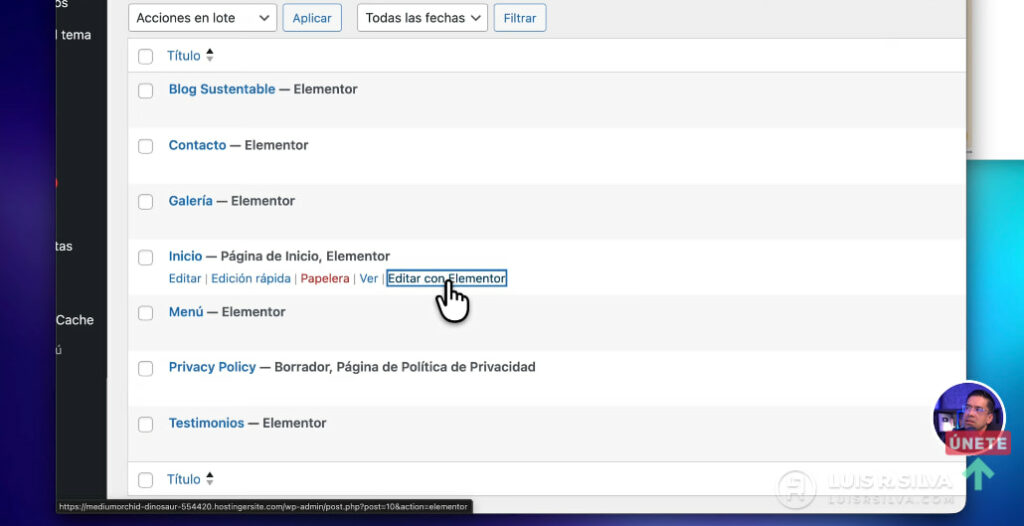Open the Privacy Policy page link
The height and width of the screenshot is (526, 1024).
[212, 367]
